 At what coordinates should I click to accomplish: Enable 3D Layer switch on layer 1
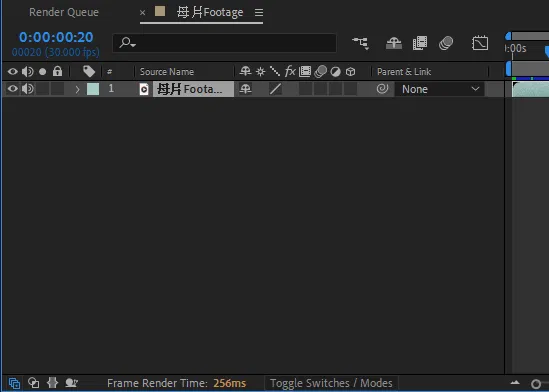[x=350, y=89]
